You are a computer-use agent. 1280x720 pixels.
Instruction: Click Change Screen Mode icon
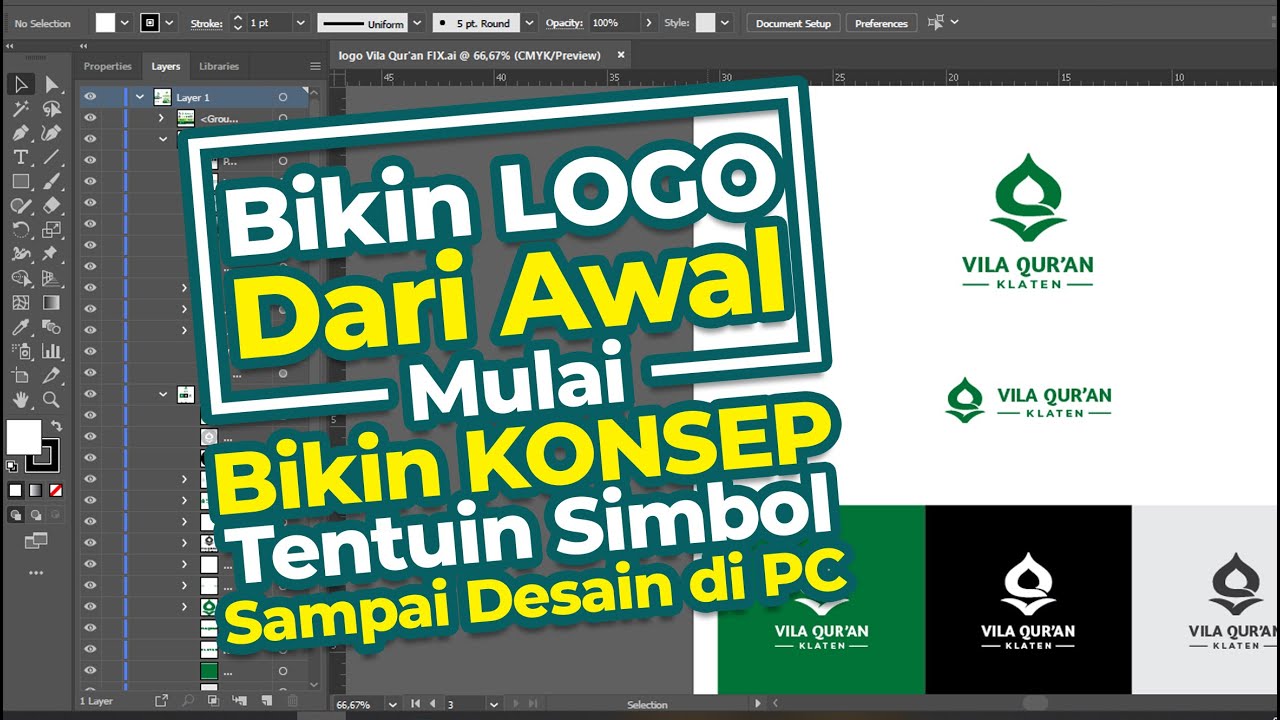[36, 541]
